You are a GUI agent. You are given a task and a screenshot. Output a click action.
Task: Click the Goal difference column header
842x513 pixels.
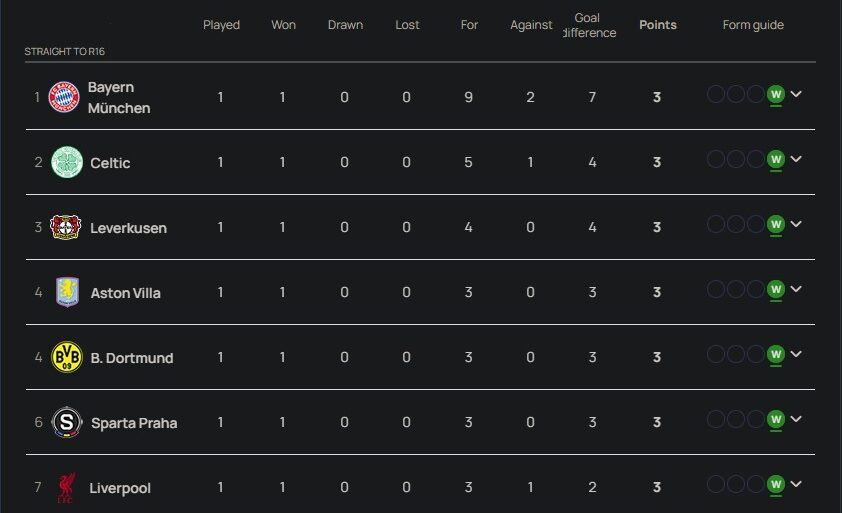(x=588, y=26)
